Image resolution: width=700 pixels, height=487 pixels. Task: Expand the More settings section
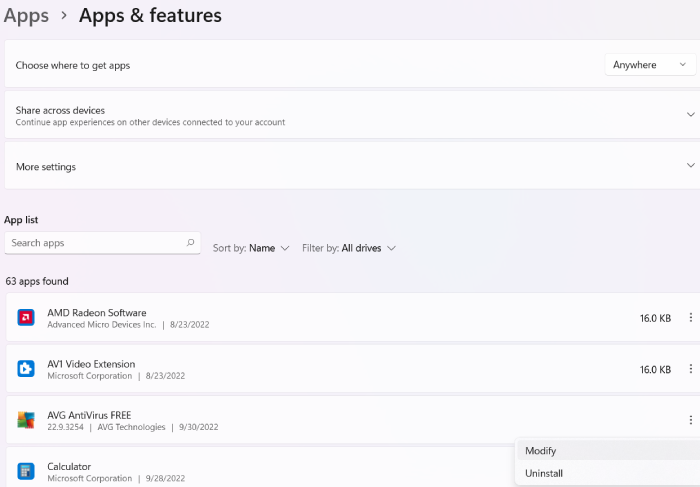point(690,166)
